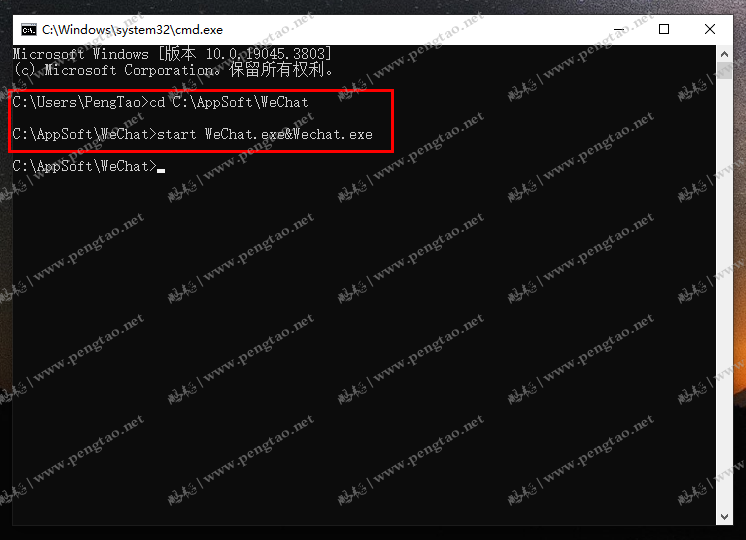Image resolution: width=746 pixels, height=540 pixels.
Task: Click the Microsoft Windows version line
Action: pyautogui.click(x=172, y=54)
